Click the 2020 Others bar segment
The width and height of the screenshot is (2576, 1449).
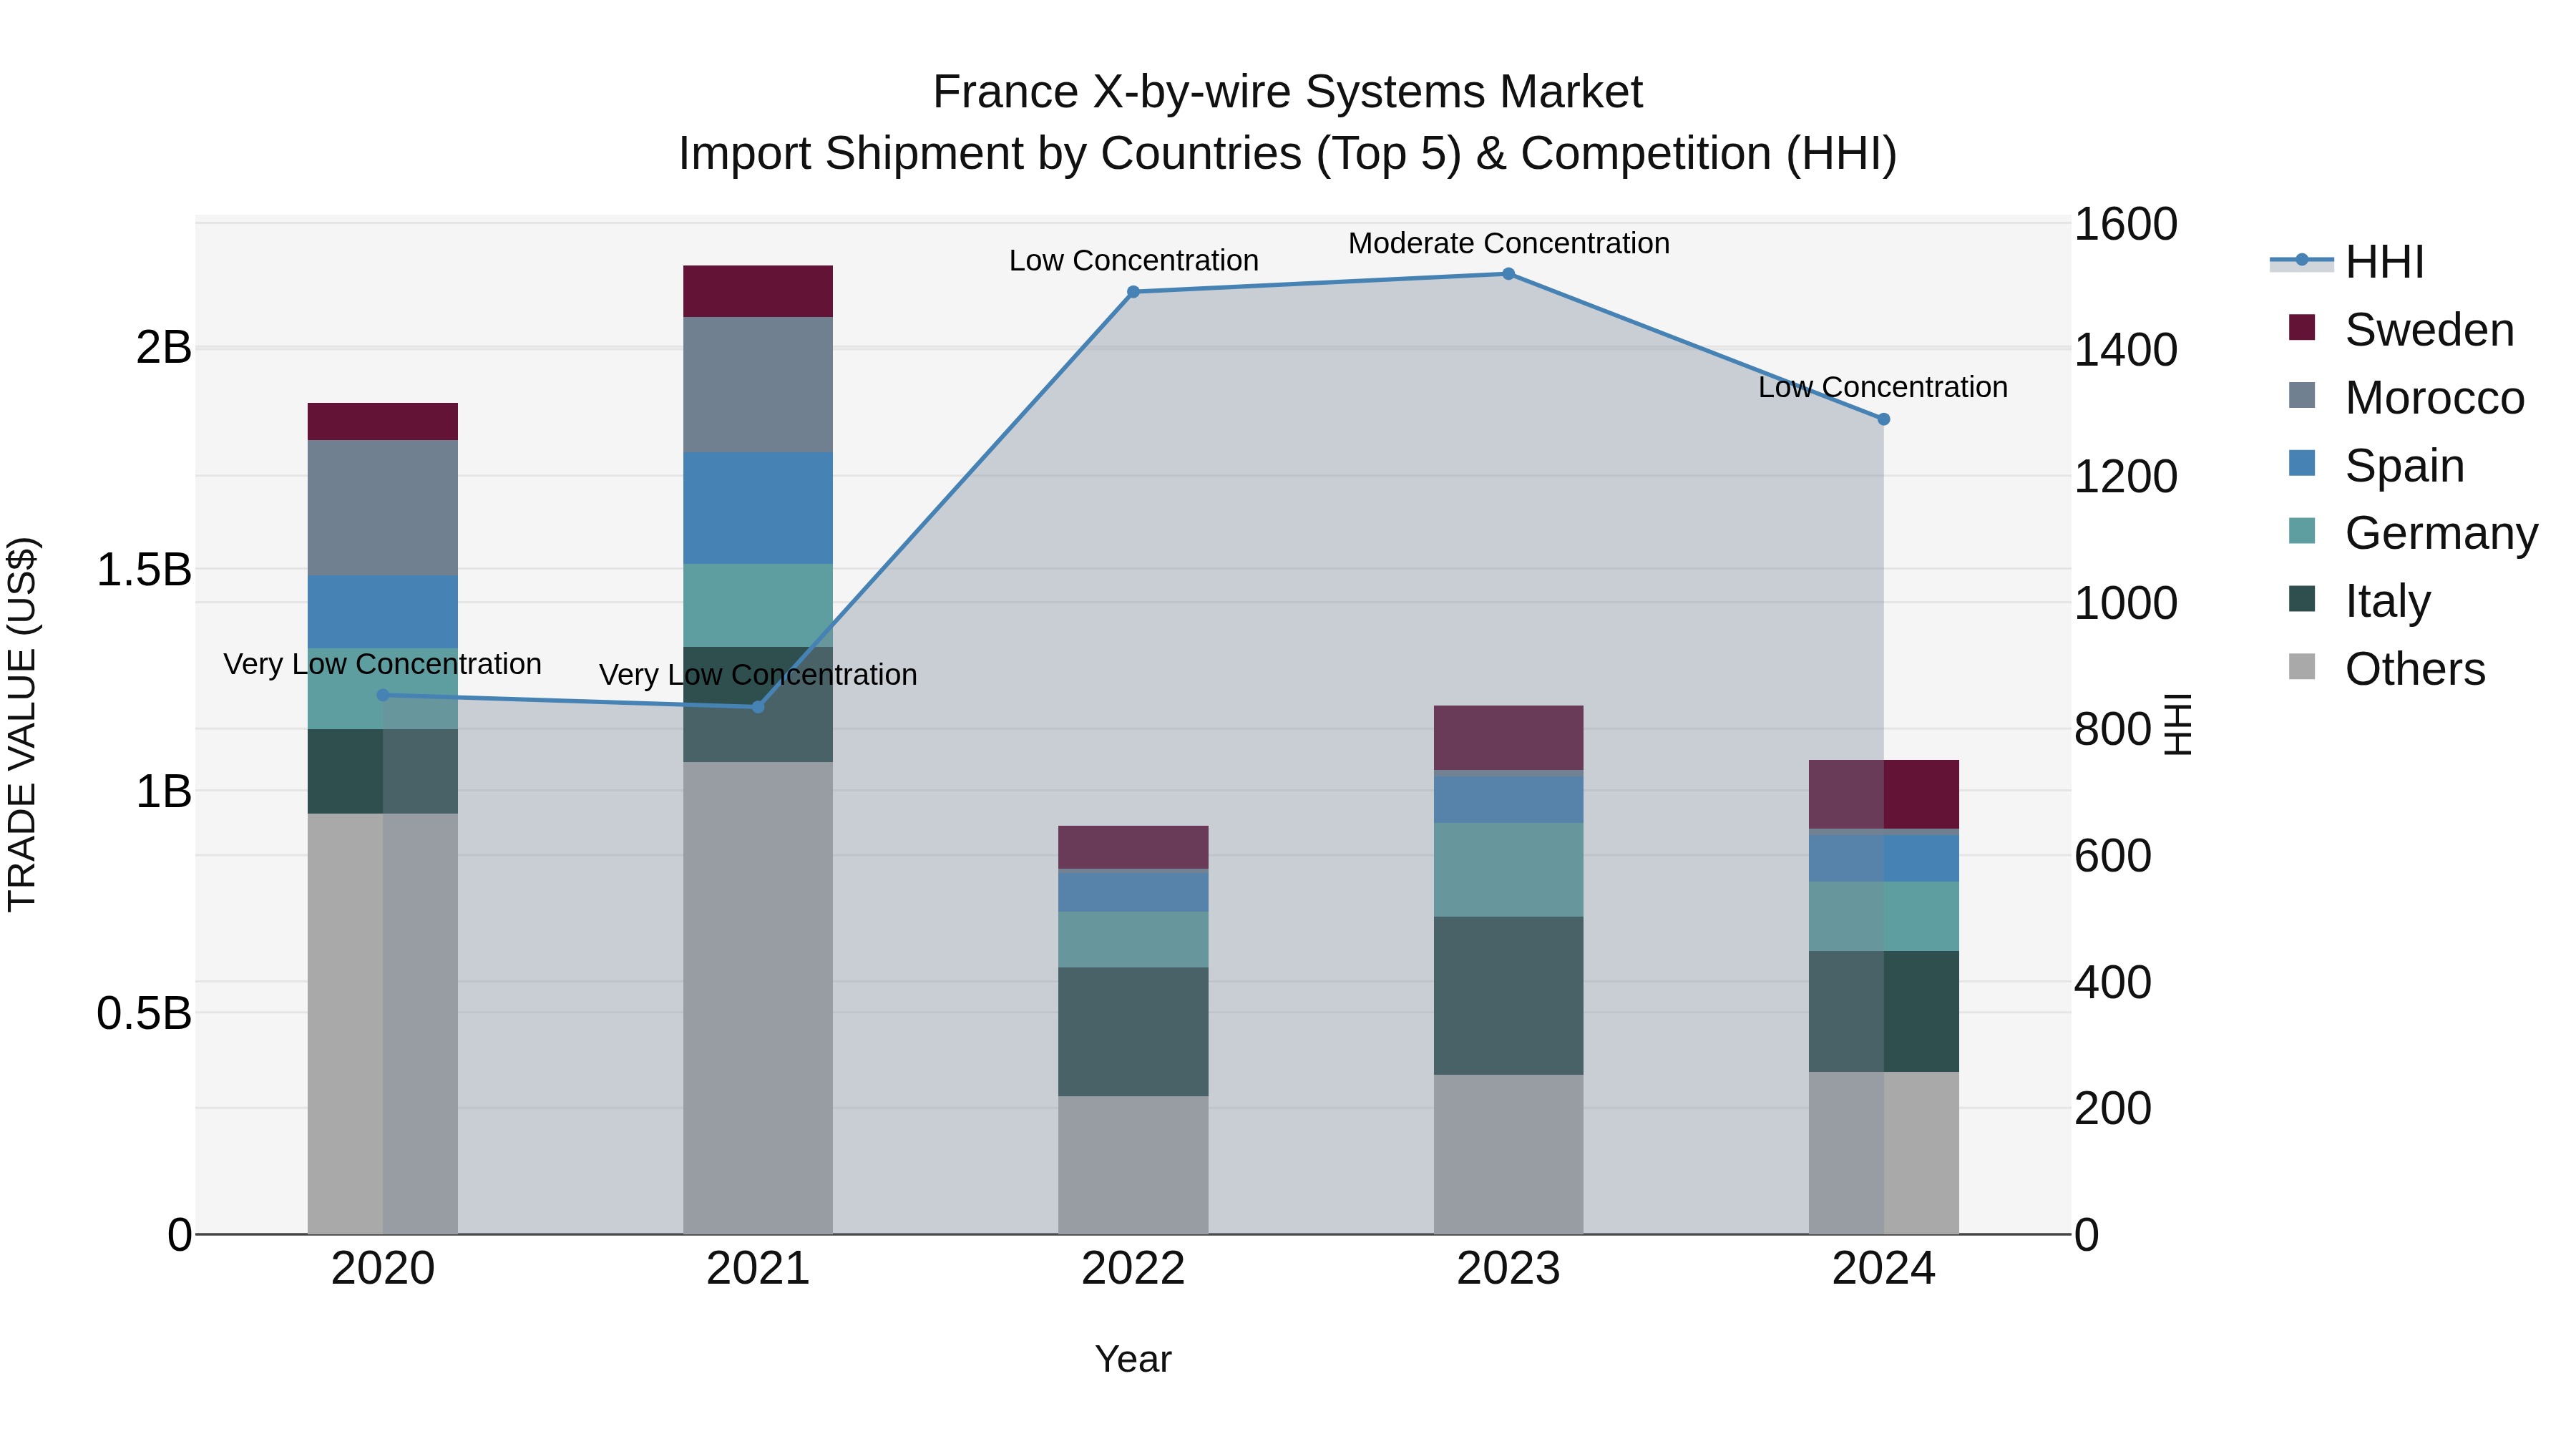click(383, 1024)
